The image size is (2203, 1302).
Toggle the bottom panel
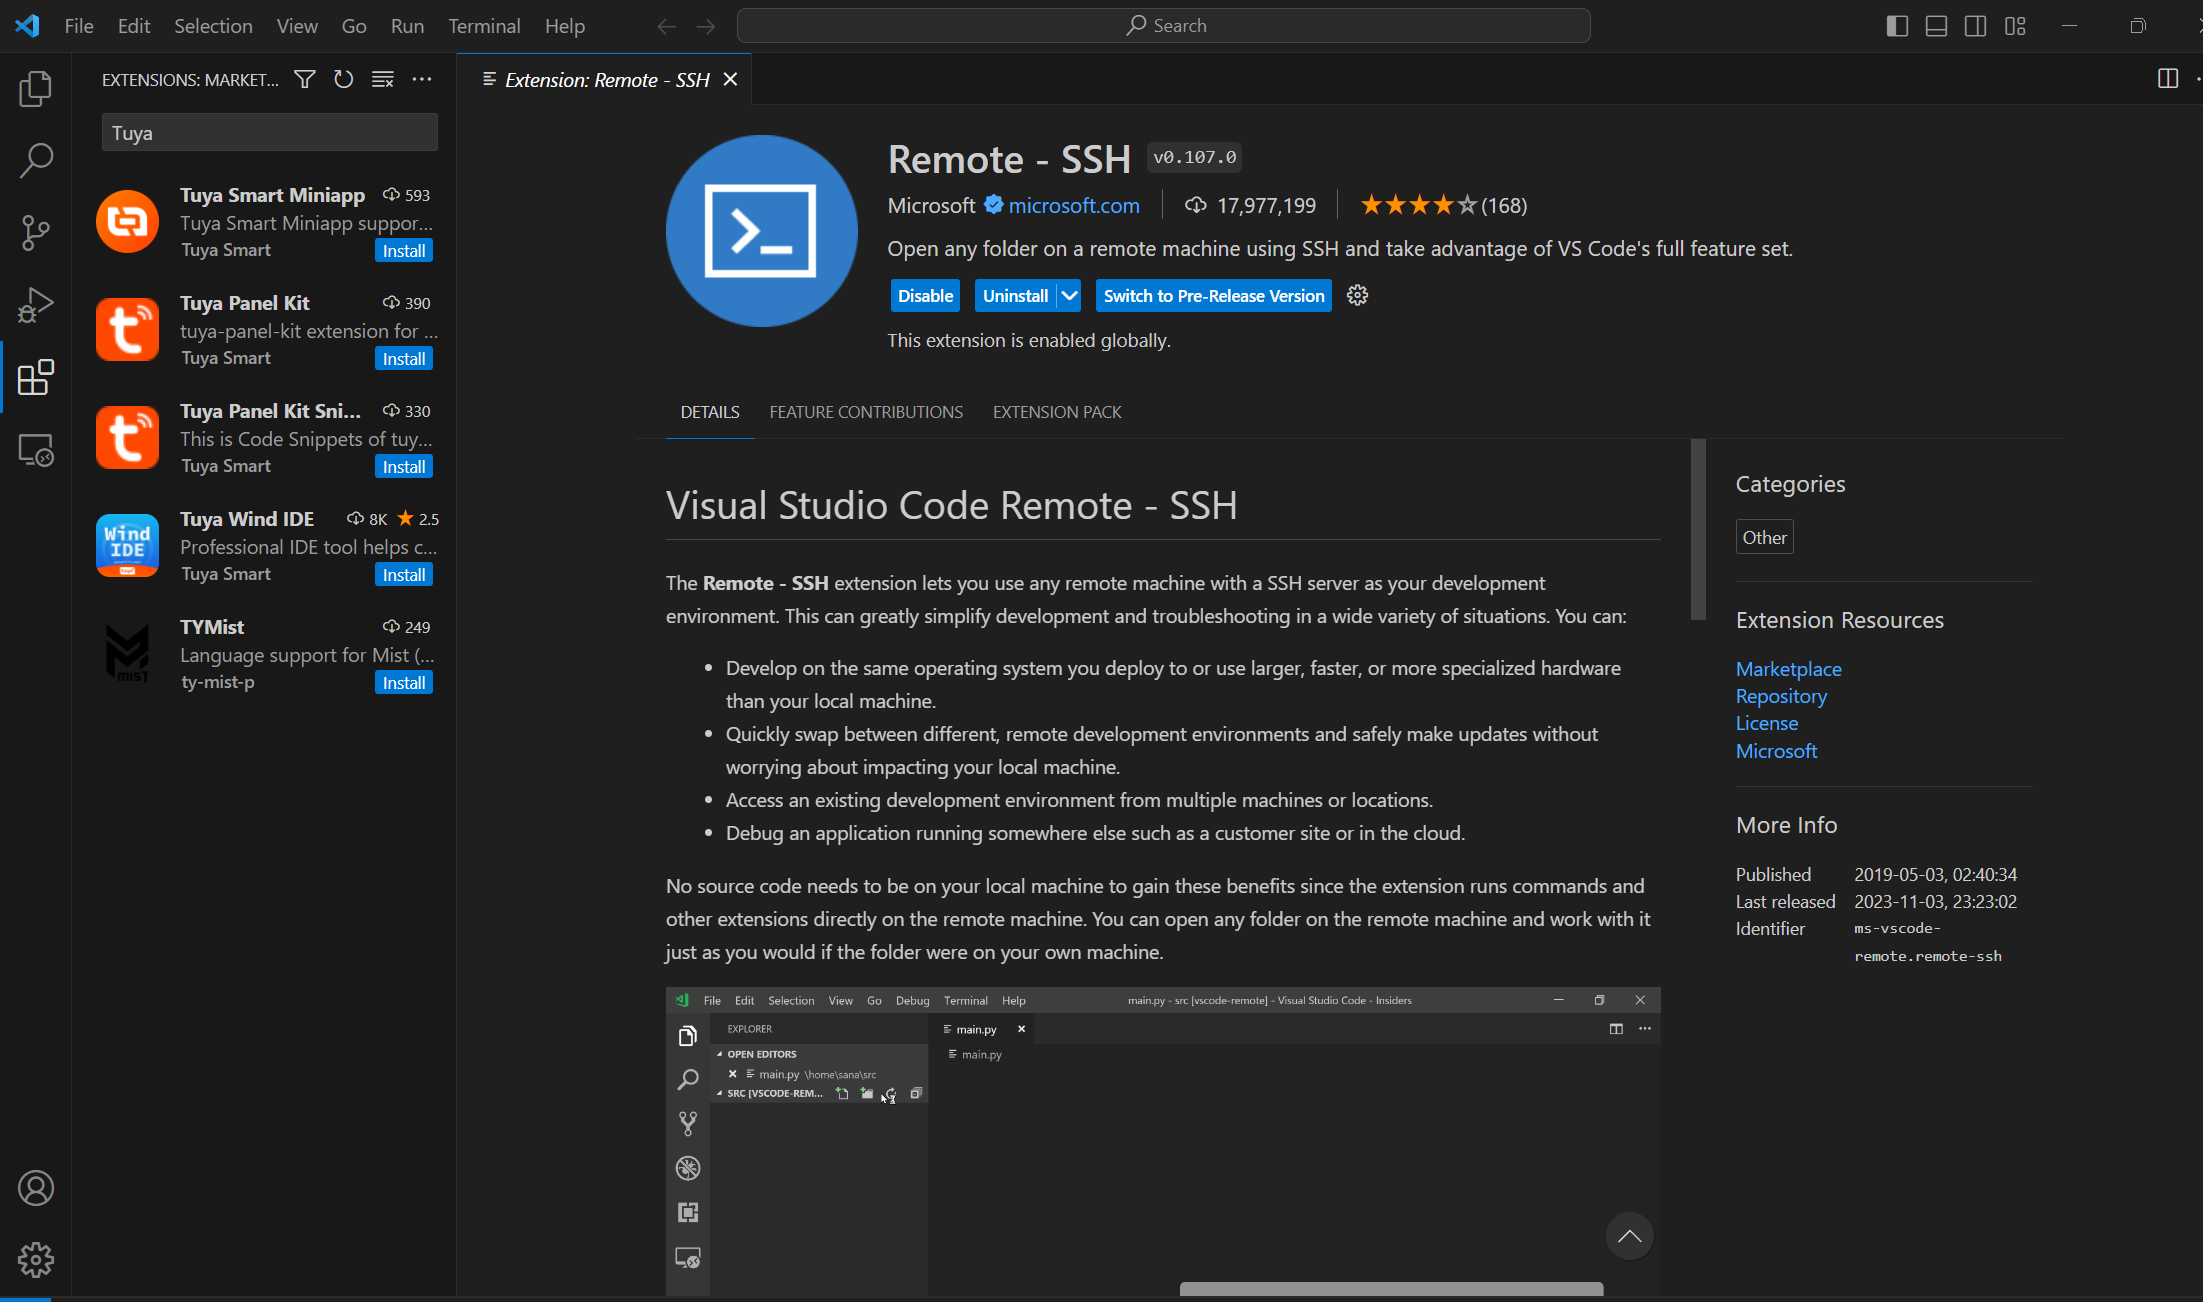pos(1936,26)
